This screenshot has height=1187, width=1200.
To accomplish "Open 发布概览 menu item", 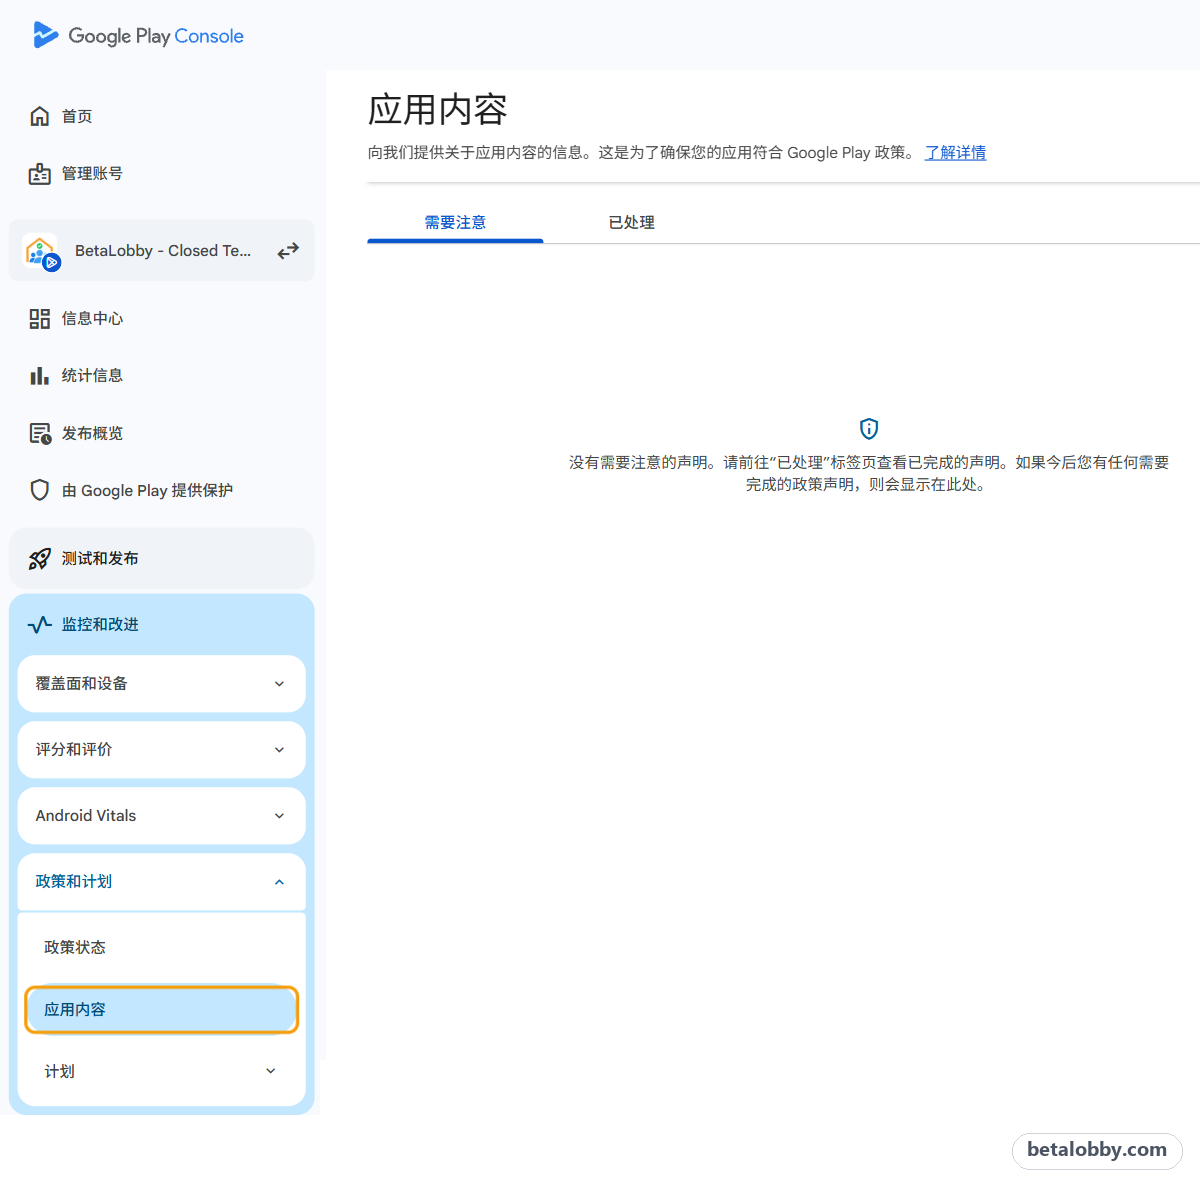I will [162, 434].
